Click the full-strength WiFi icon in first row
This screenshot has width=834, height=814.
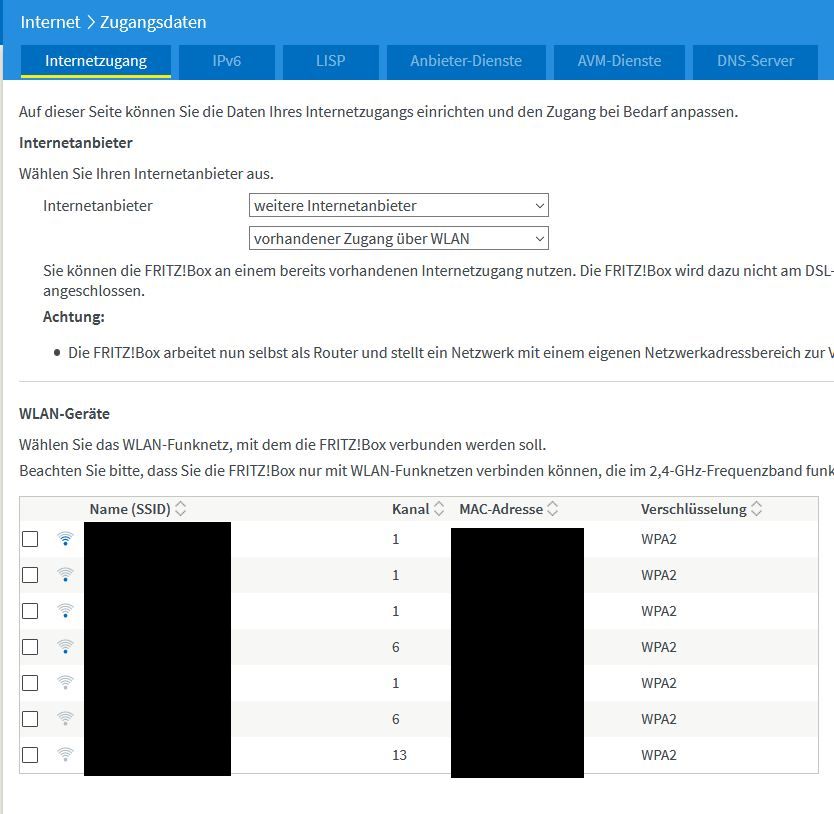pyautogui.click(x=65, y=539)
